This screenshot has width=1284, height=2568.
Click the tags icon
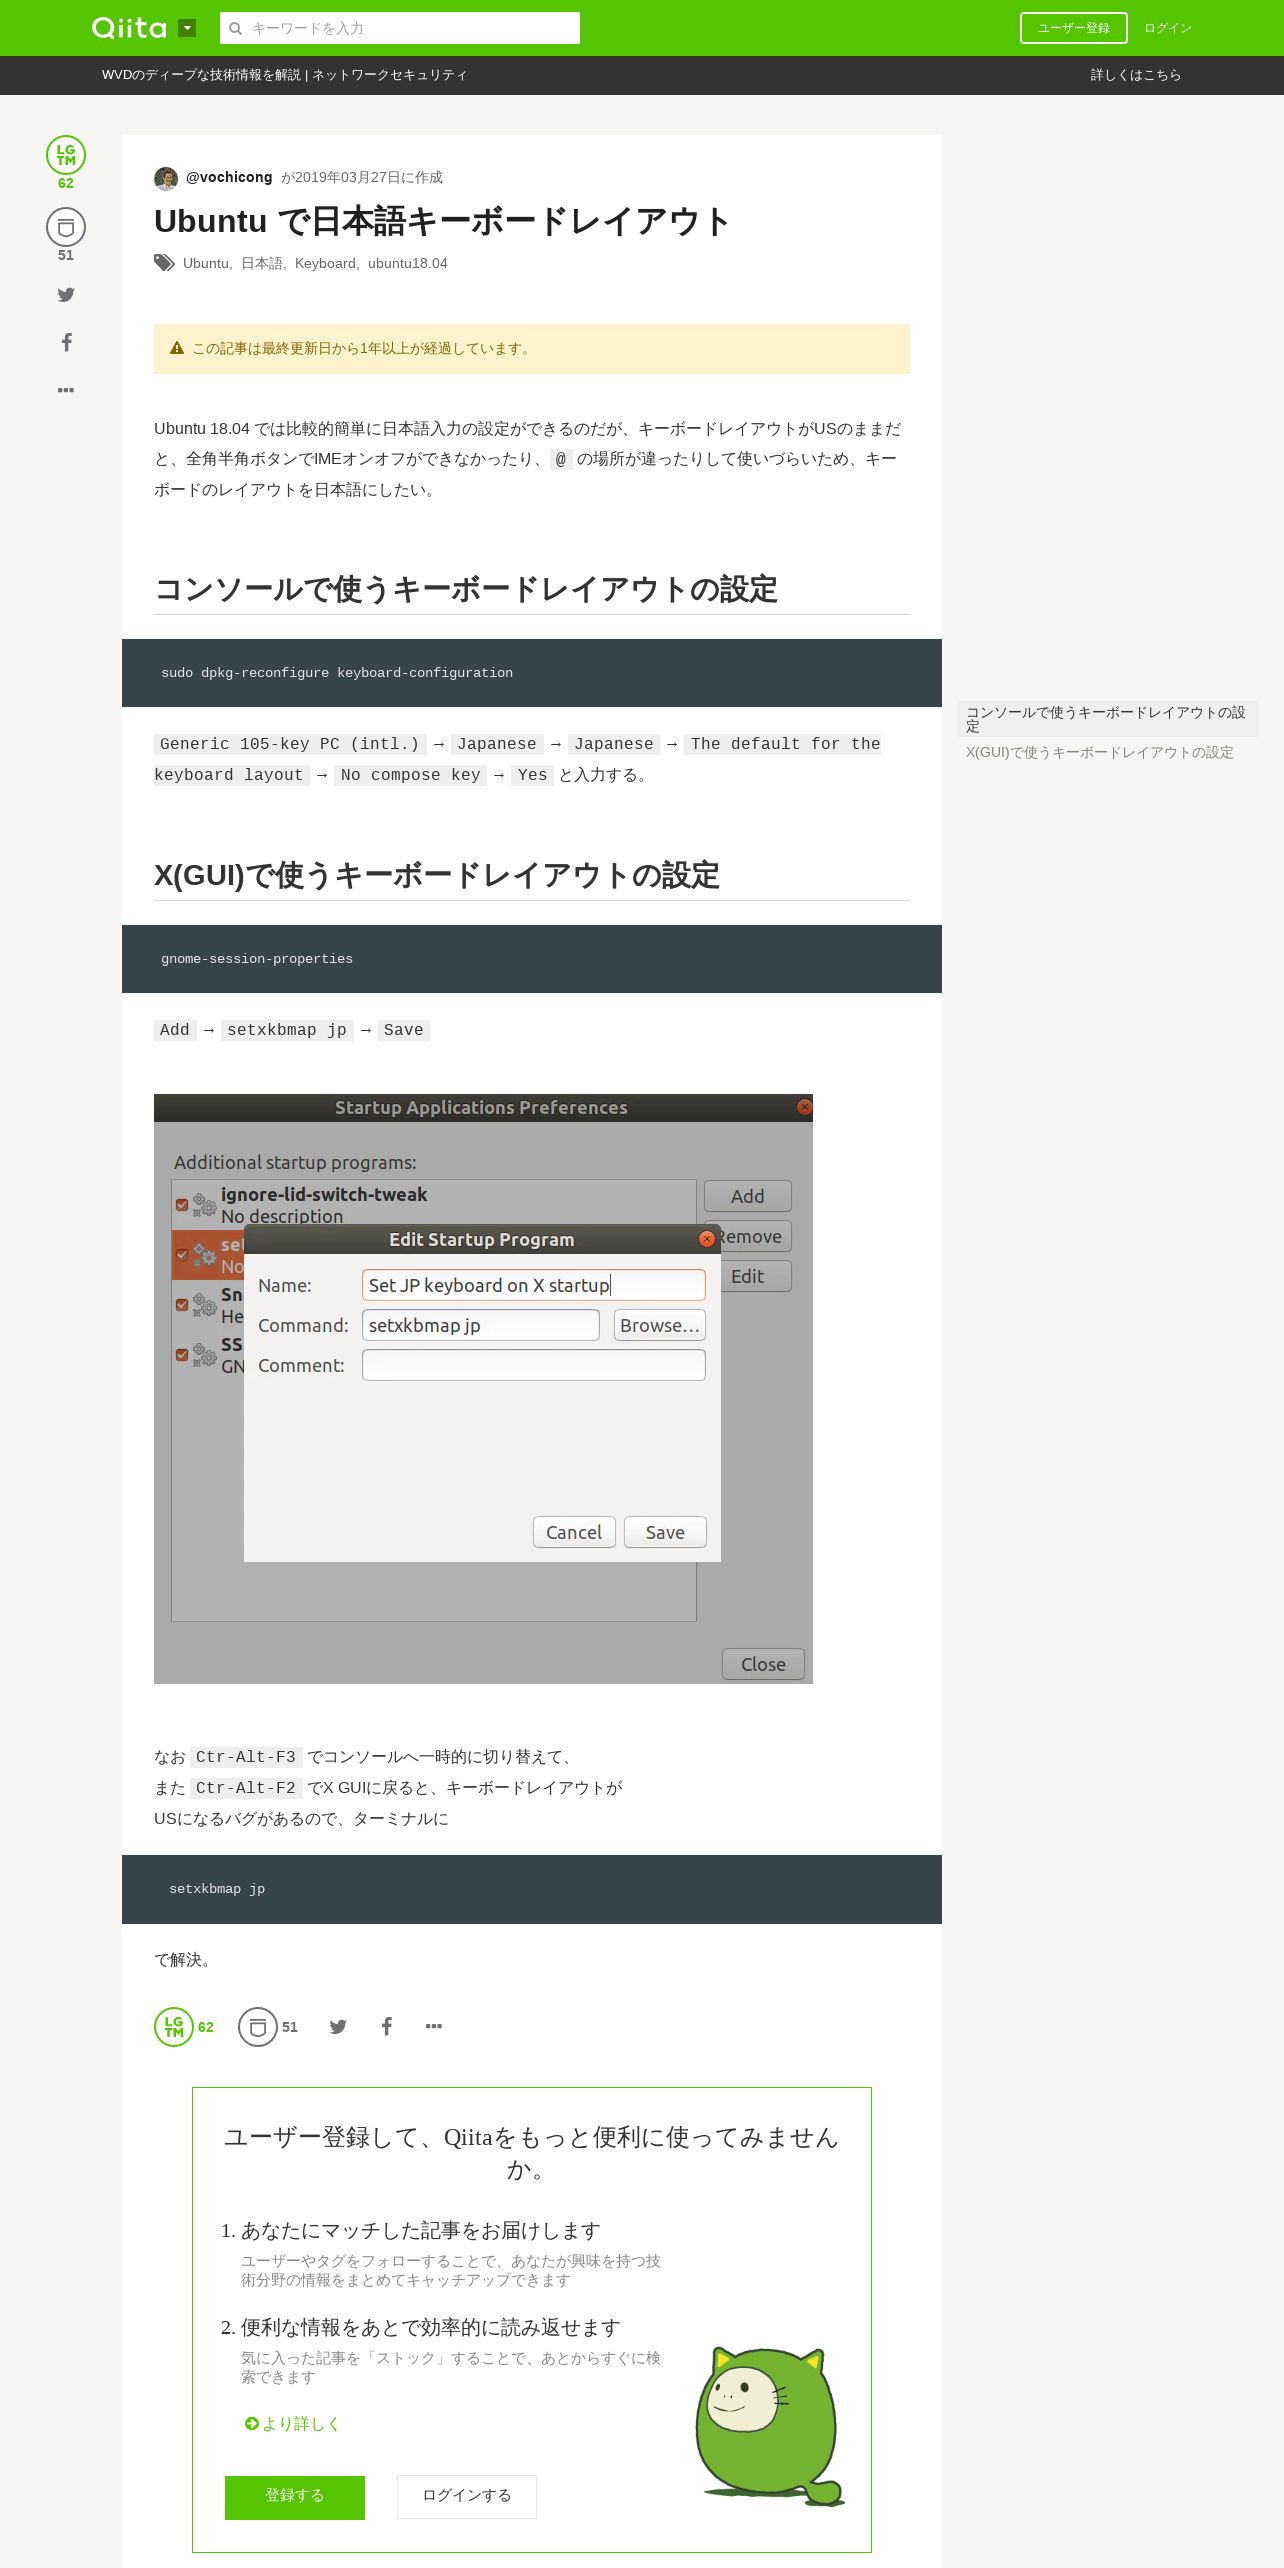pos(164,263)
